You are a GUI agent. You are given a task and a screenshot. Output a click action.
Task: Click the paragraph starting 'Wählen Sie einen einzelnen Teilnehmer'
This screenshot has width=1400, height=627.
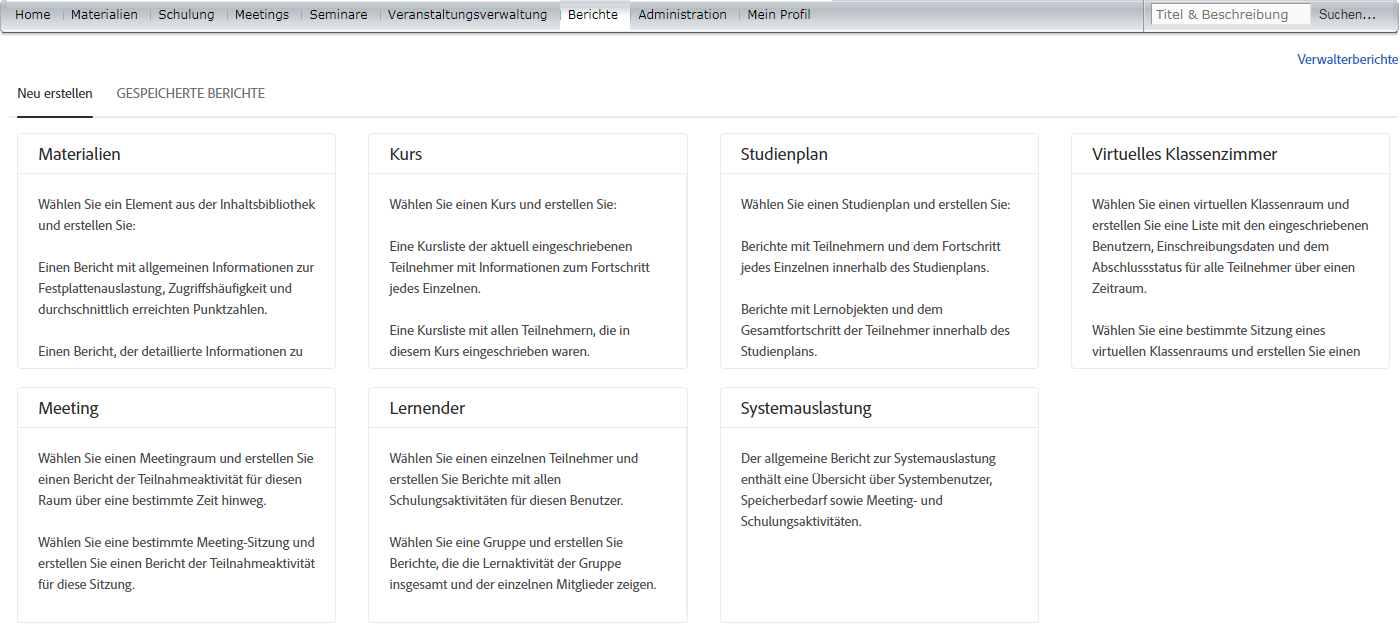(x=513, y=479)
